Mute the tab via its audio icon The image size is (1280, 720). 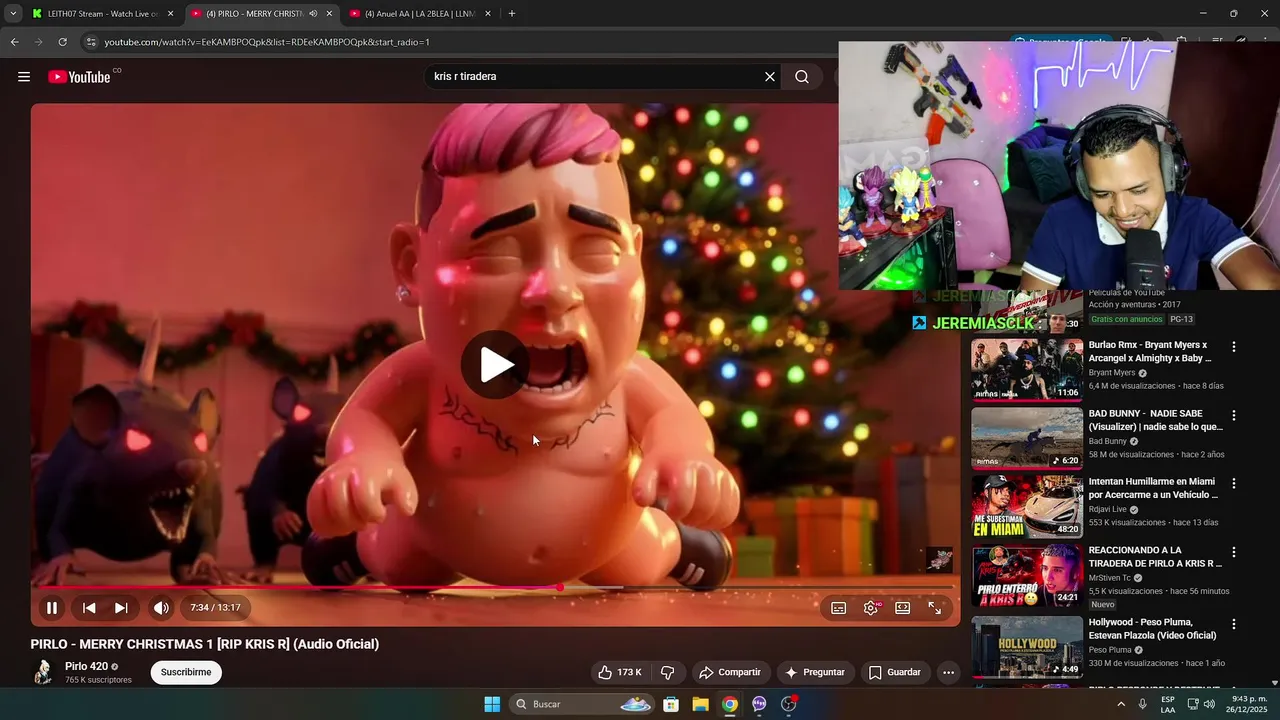pos(313,14)
